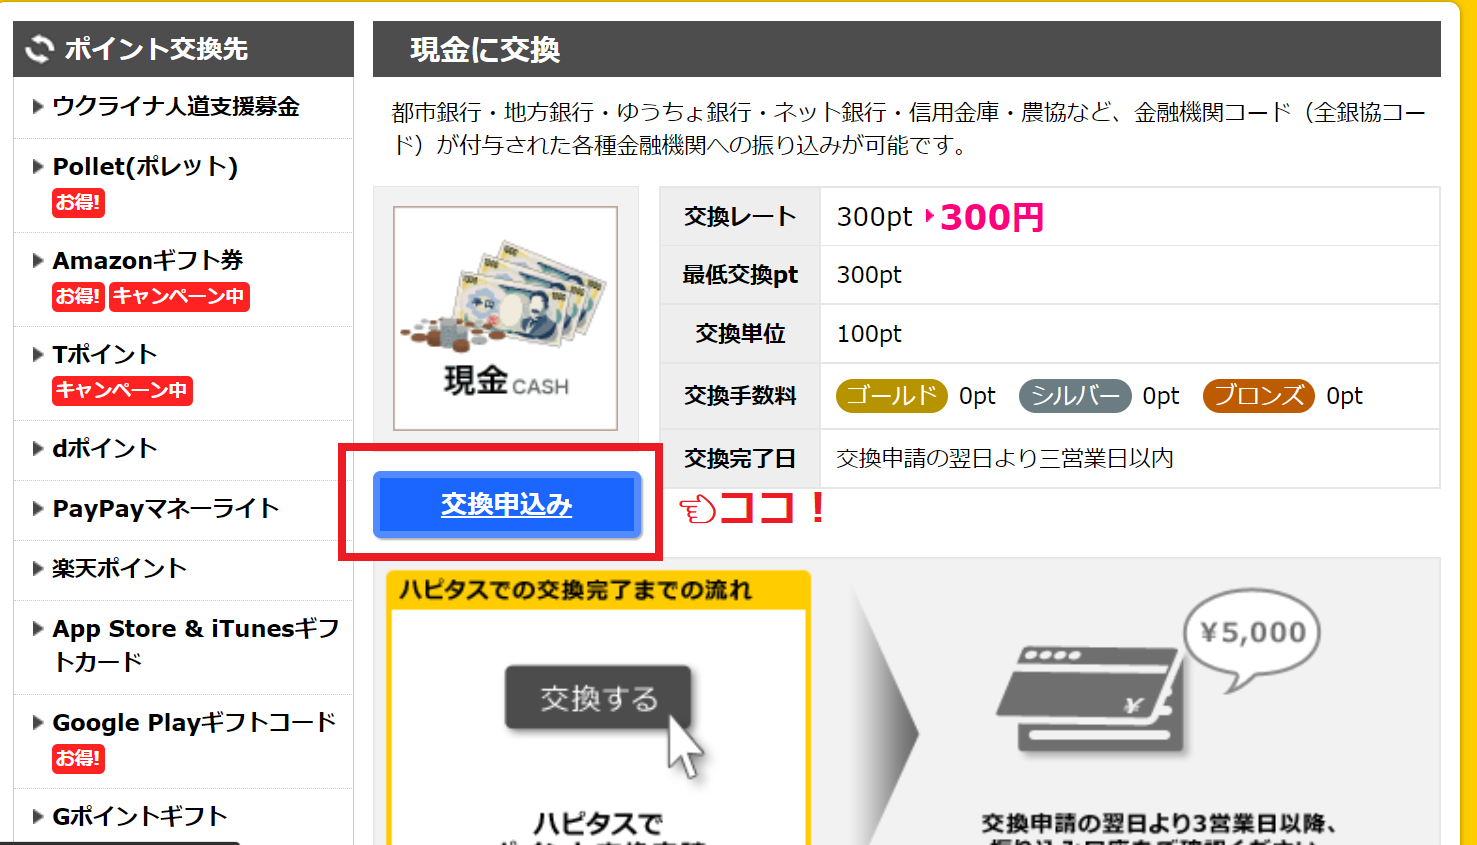Open the Amazonギフト券 exchange option
This screenshot has width=1477, height=845.
click(148, 260)
